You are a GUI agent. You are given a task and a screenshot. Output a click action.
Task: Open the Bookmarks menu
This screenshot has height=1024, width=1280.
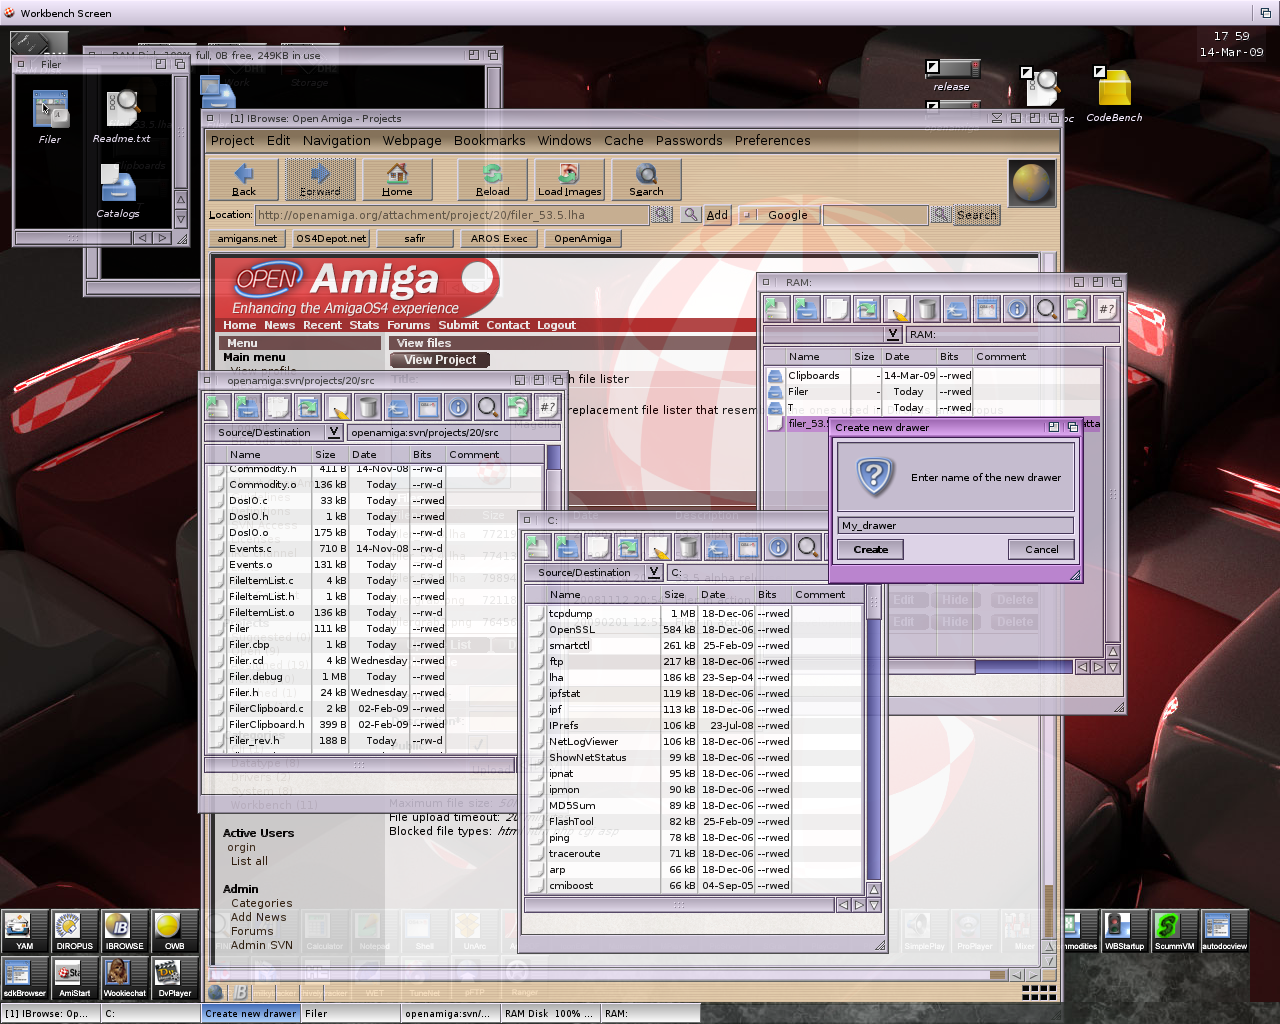click(490, 141)
